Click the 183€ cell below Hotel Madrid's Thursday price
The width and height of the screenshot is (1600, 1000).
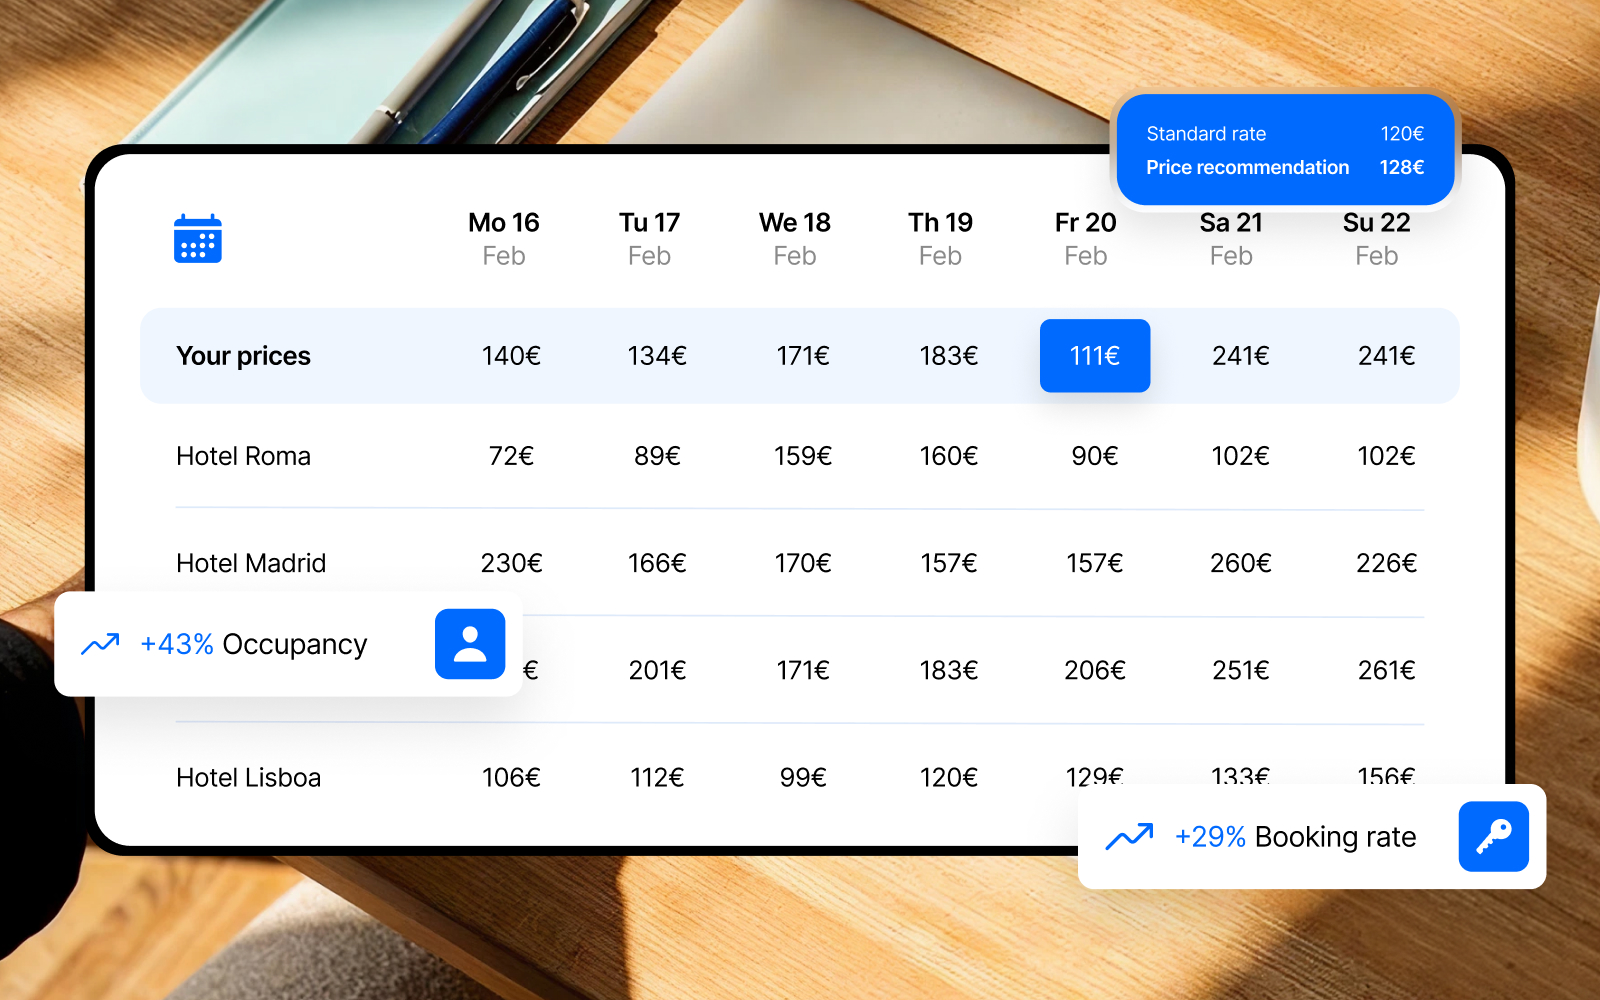click(949, 670)
